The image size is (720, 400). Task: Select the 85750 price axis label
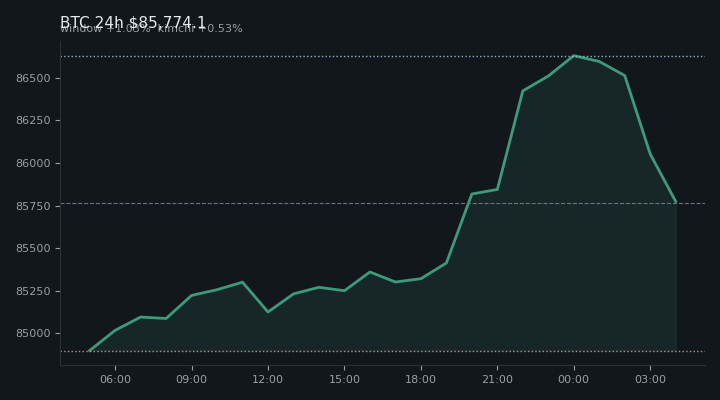[x=33, y=206]
